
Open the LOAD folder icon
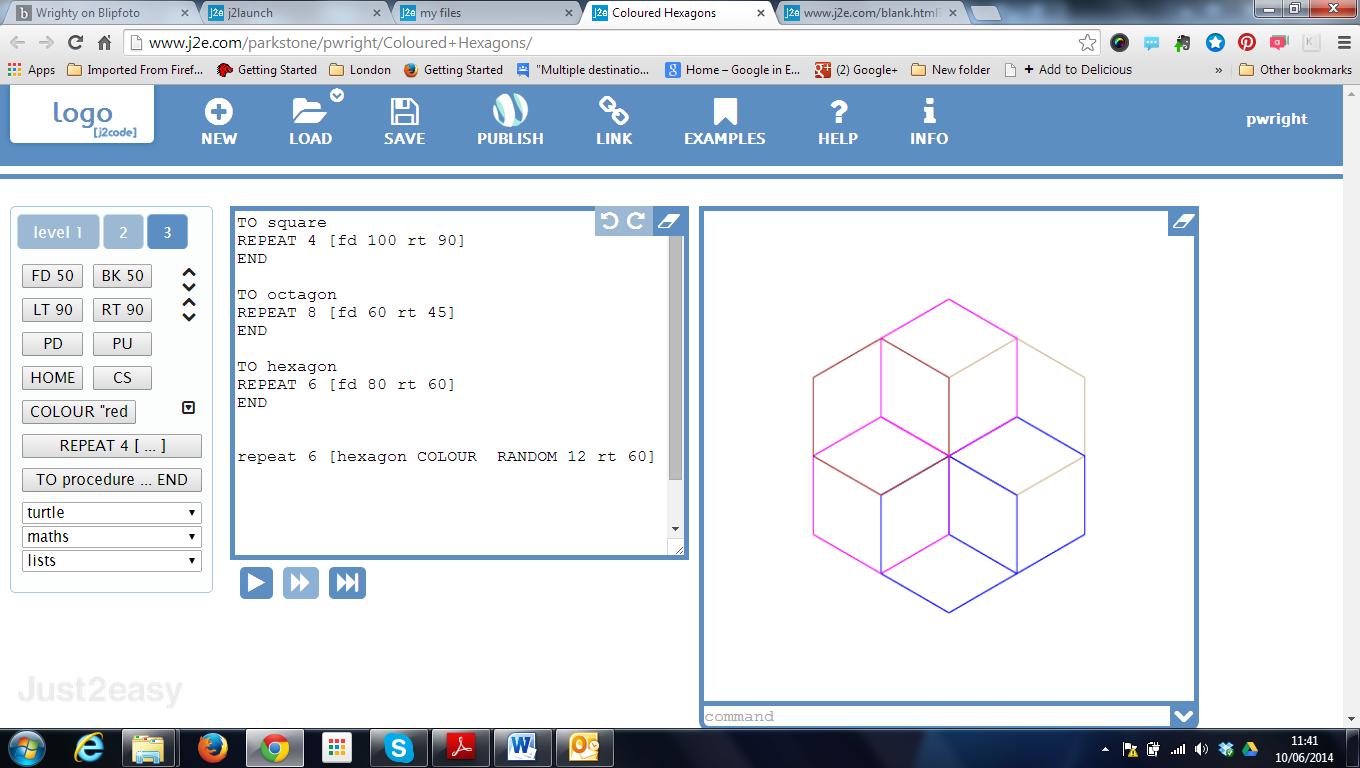coord(310,111)
